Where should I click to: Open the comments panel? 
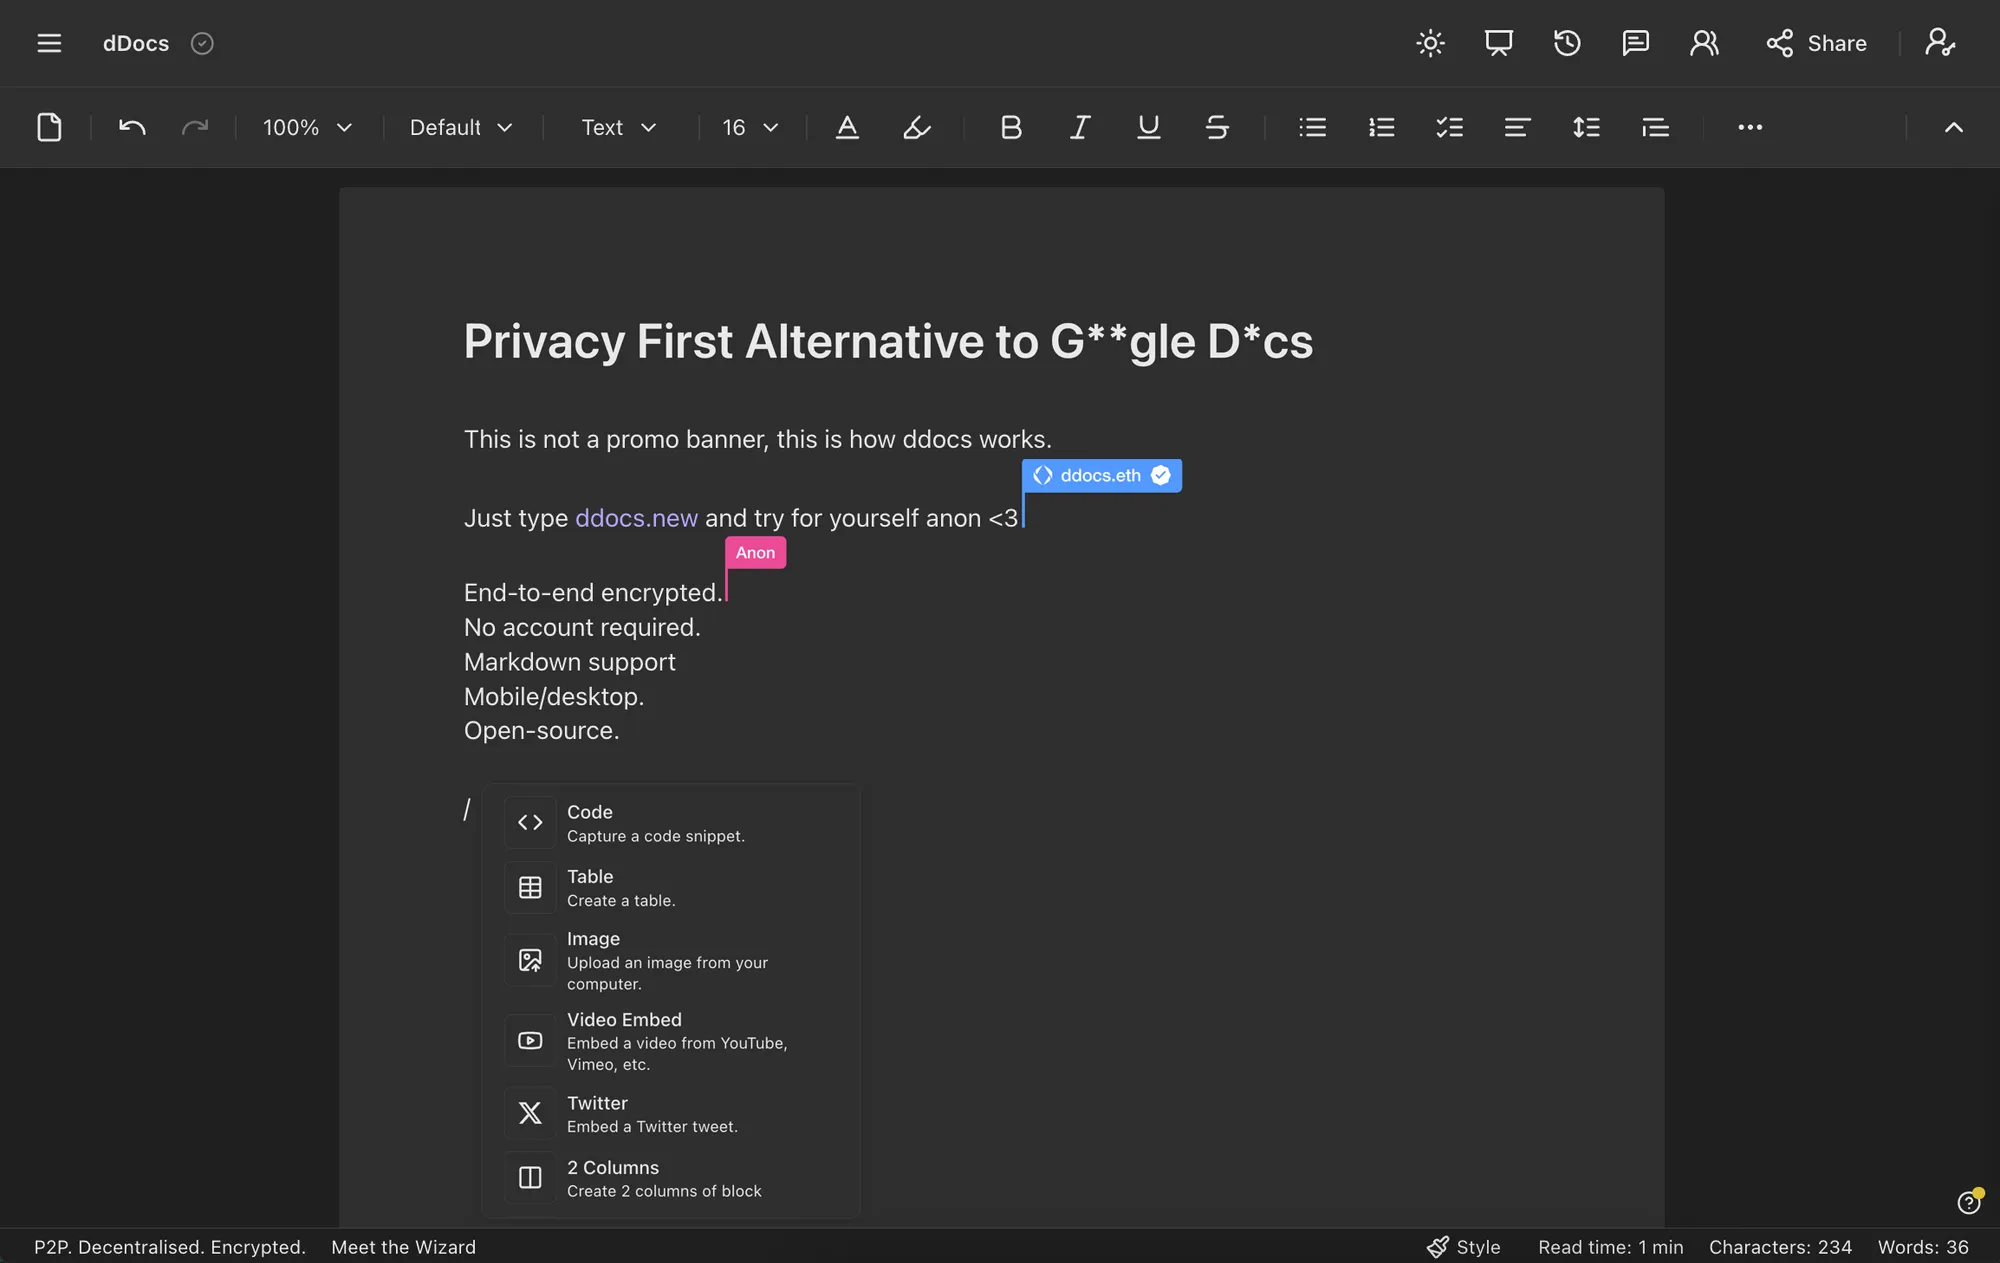click(1635, 43)
